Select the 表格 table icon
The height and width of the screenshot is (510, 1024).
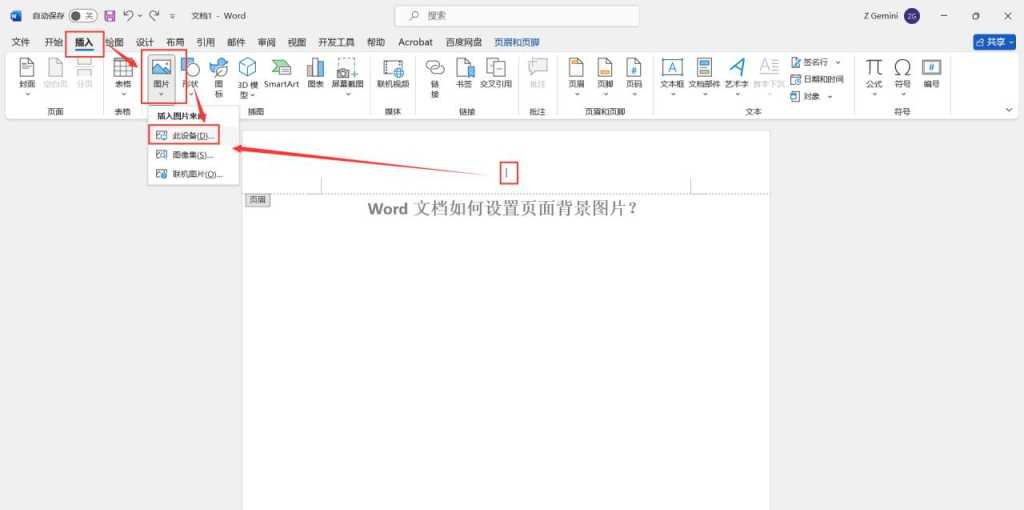pos(123,76)
